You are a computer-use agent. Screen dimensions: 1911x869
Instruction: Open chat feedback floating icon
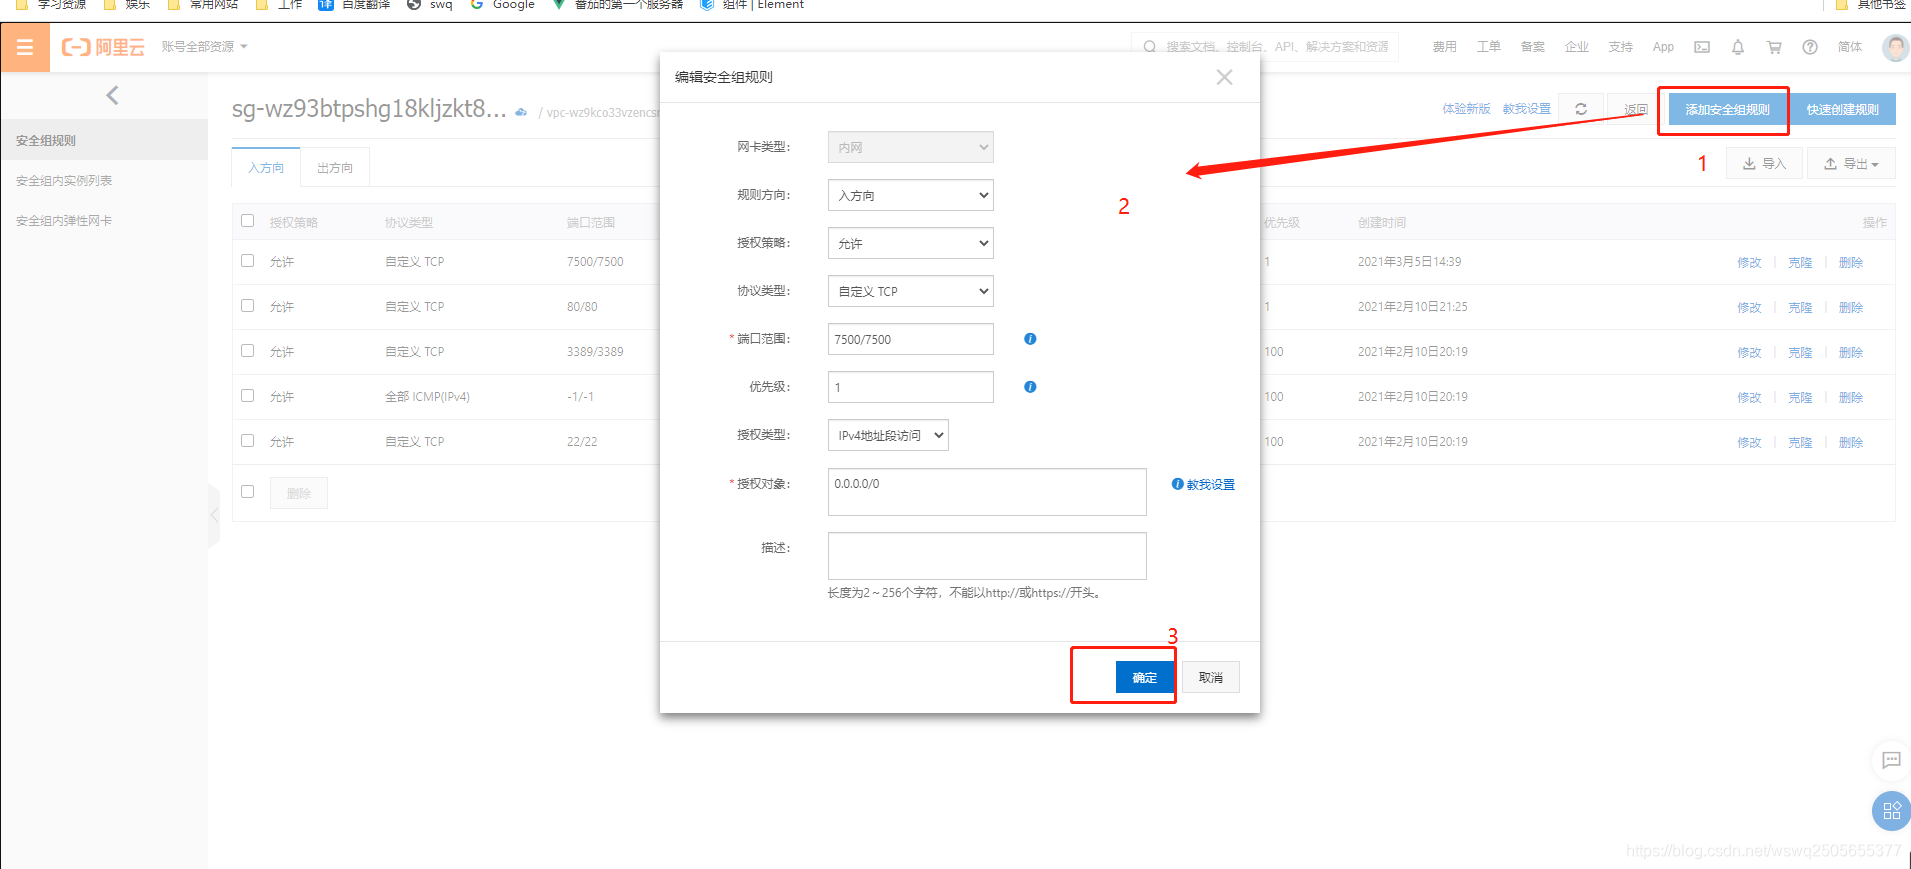coord(1891,760)
